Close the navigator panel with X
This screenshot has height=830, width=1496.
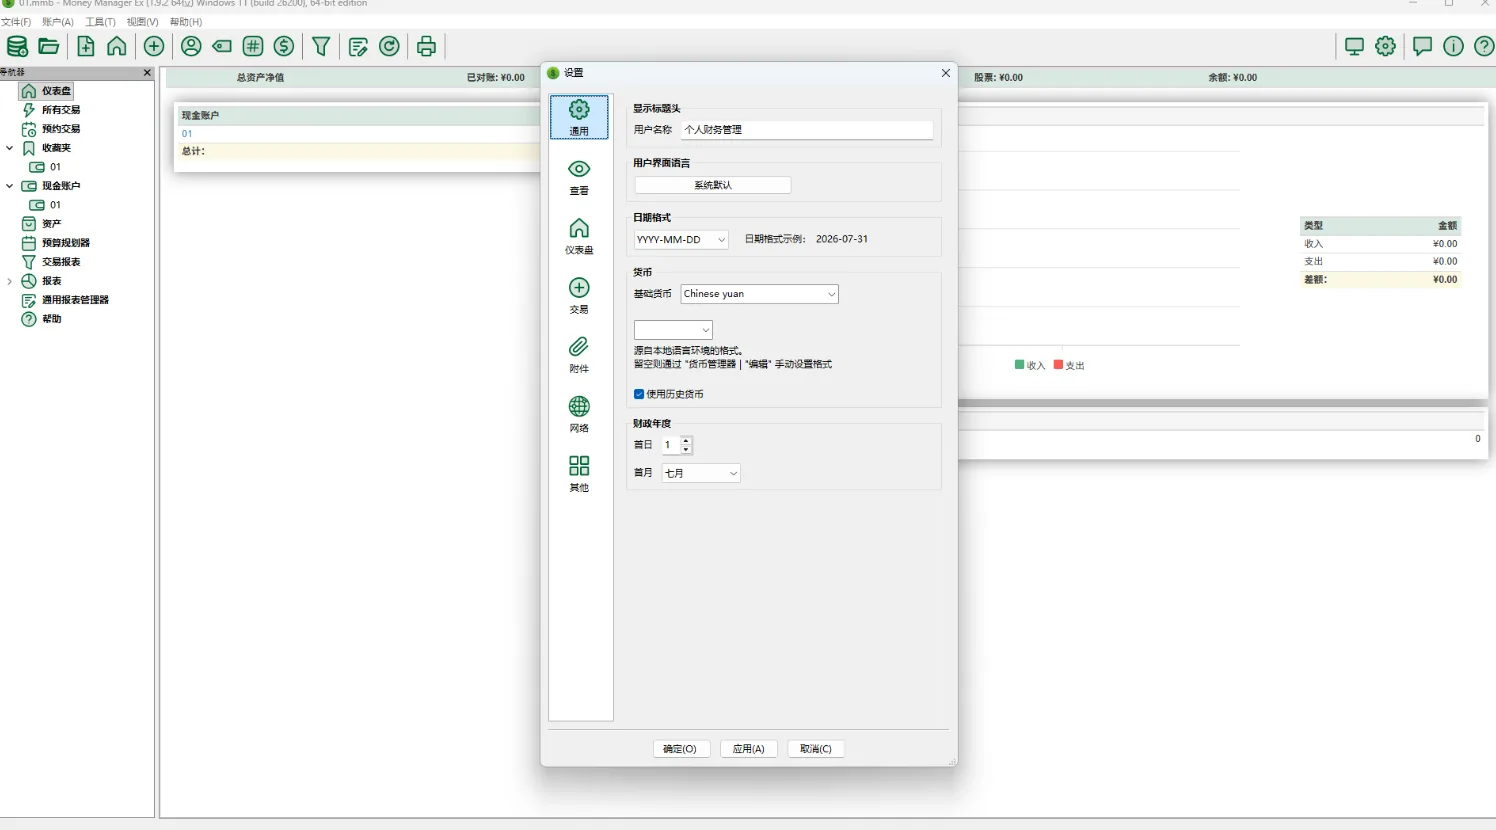tap(147, 73)
